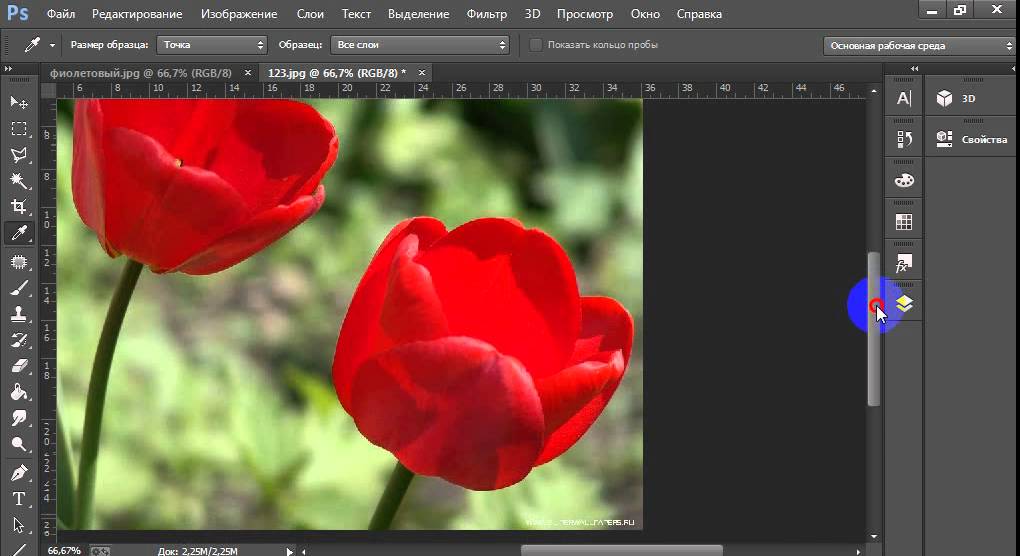Open the Изображение menu
This screenshot has height=556, width=1020.
(x=239, y=14)
